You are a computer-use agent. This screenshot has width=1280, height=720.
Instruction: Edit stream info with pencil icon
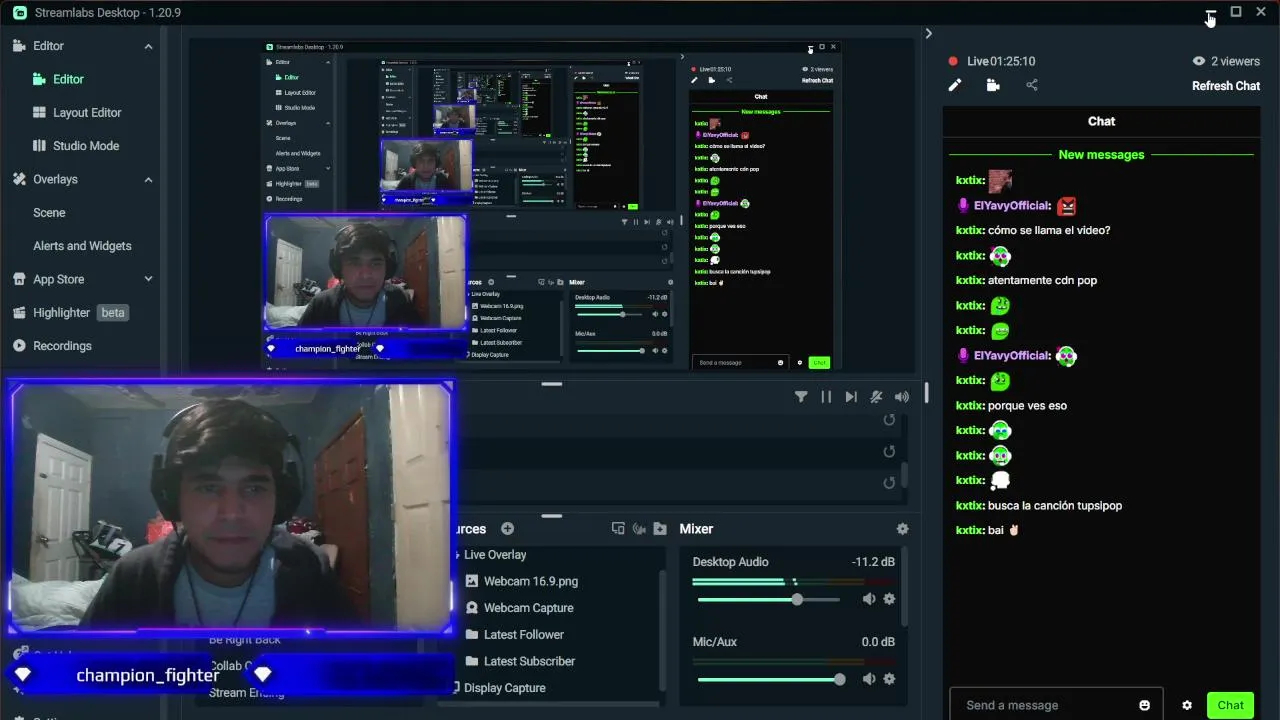point(955,85)
